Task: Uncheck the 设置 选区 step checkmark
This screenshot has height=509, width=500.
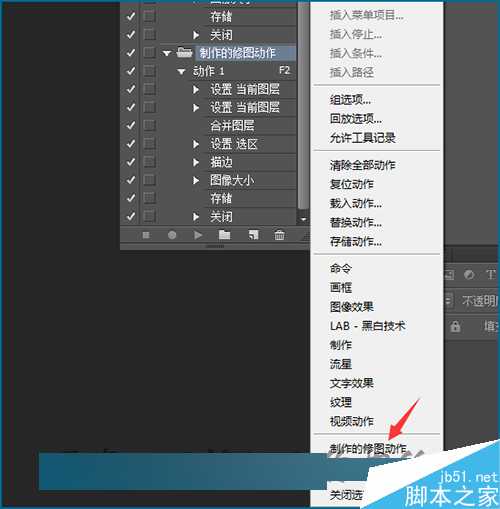Action: pyautogui.click(x=131, y=144)
